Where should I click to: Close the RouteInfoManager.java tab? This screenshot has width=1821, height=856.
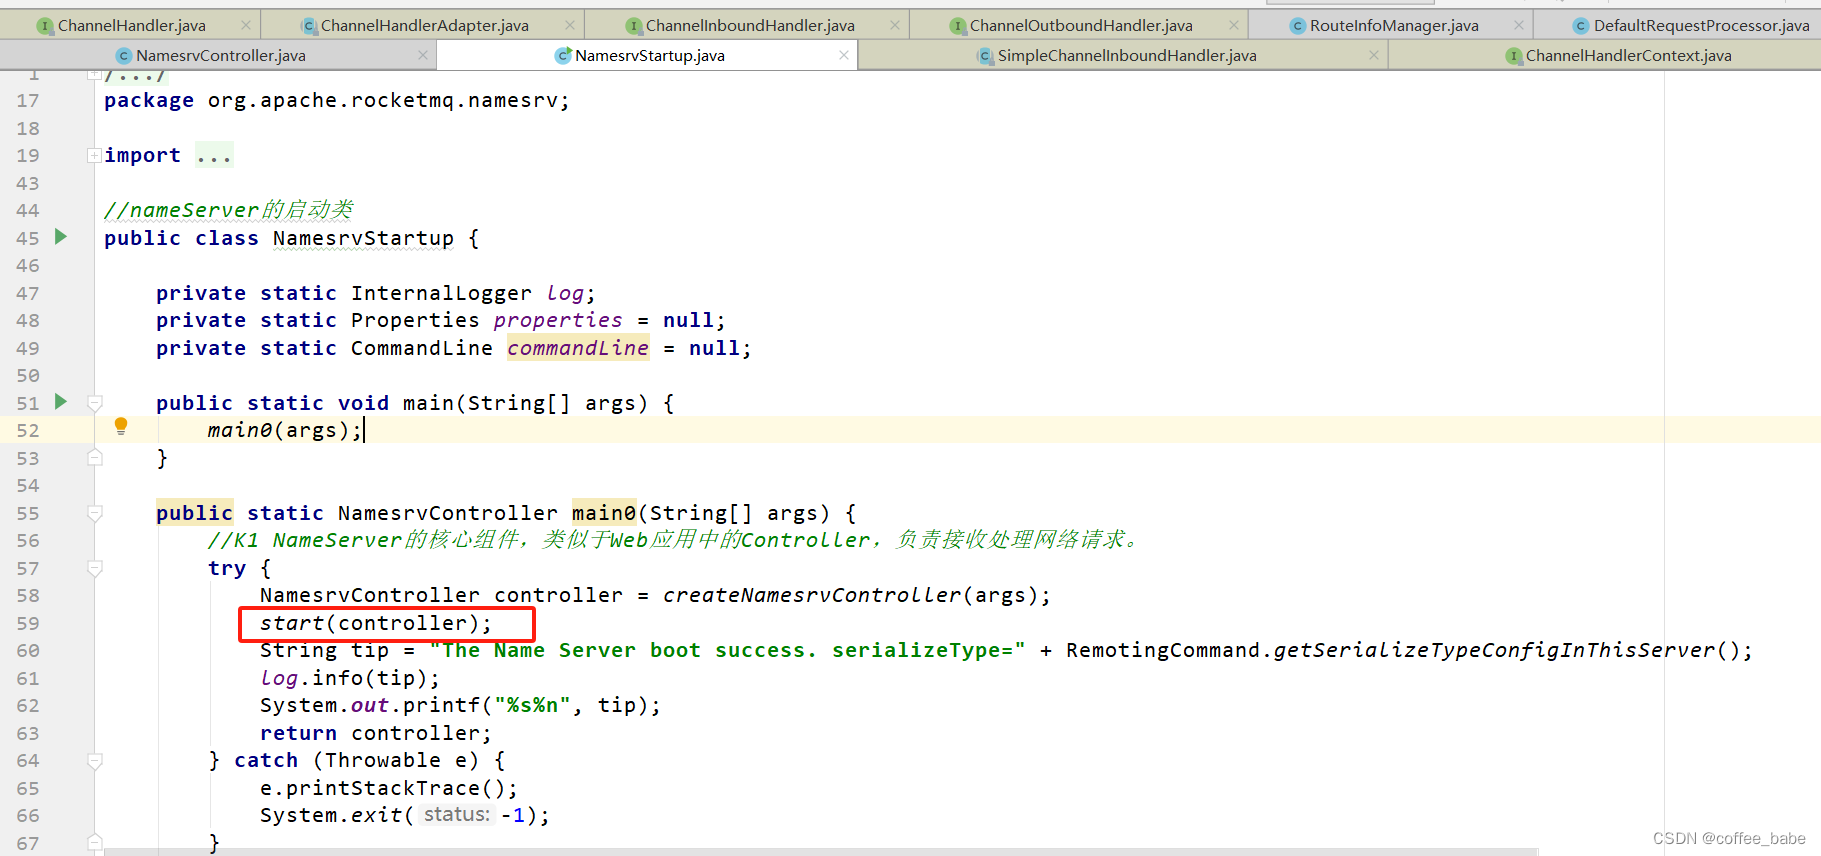1519,25
